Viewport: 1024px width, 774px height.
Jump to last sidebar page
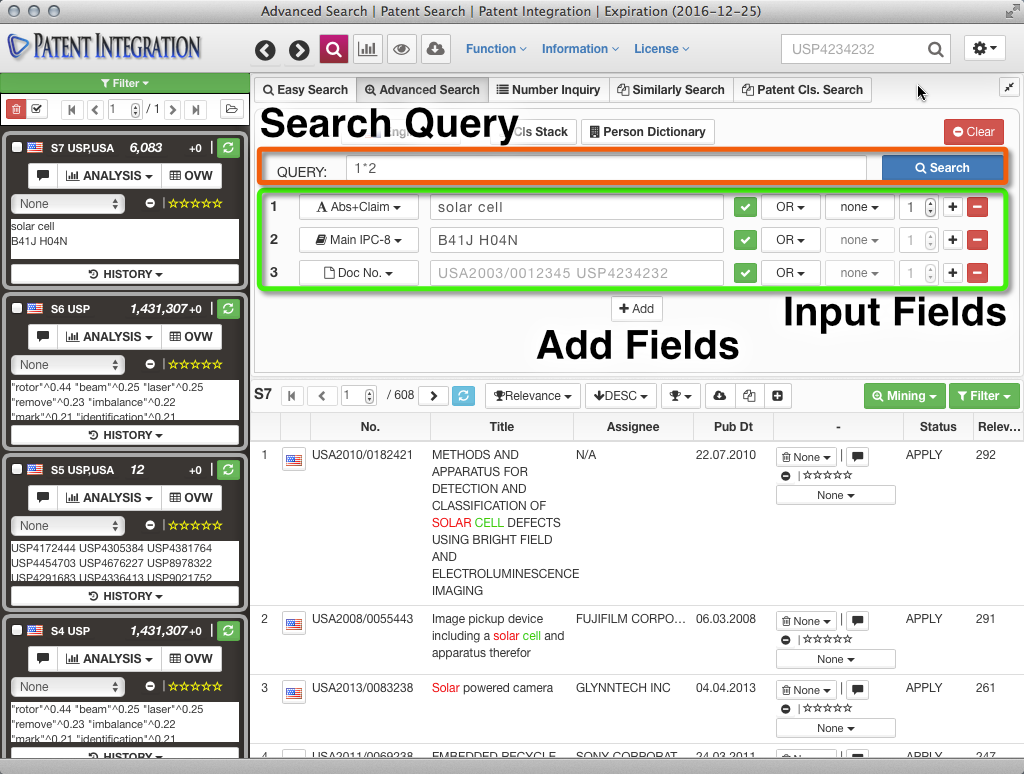(195, 109)
